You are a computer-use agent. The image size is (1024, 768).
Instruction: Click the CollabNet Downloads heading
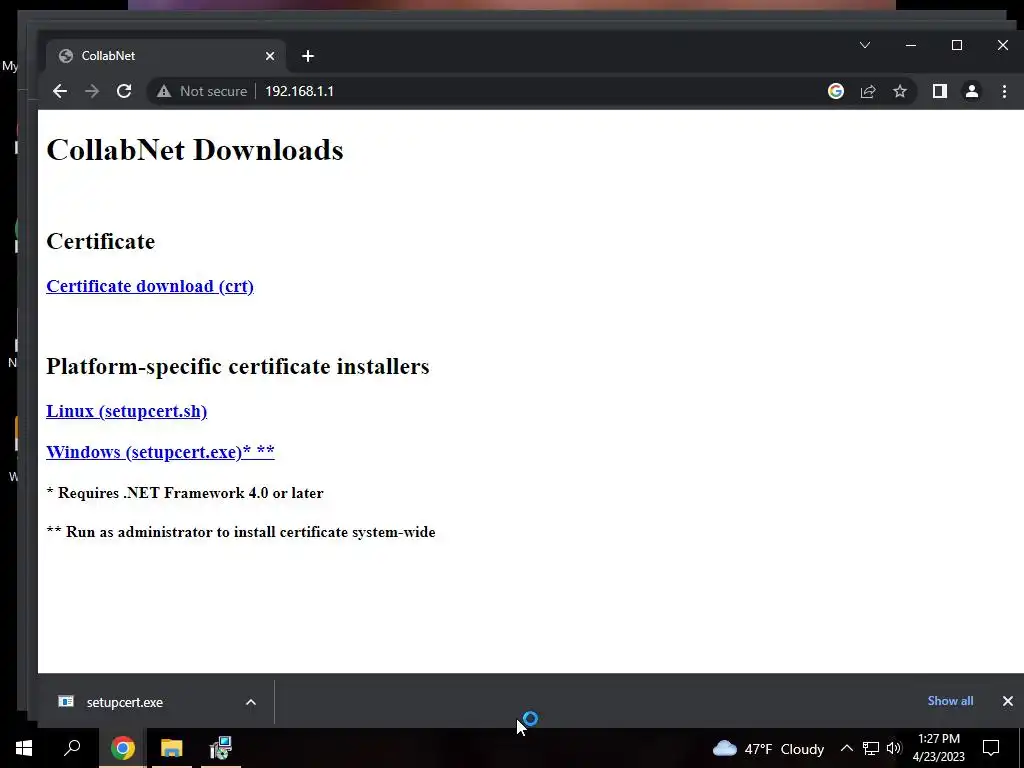(195, 150)
